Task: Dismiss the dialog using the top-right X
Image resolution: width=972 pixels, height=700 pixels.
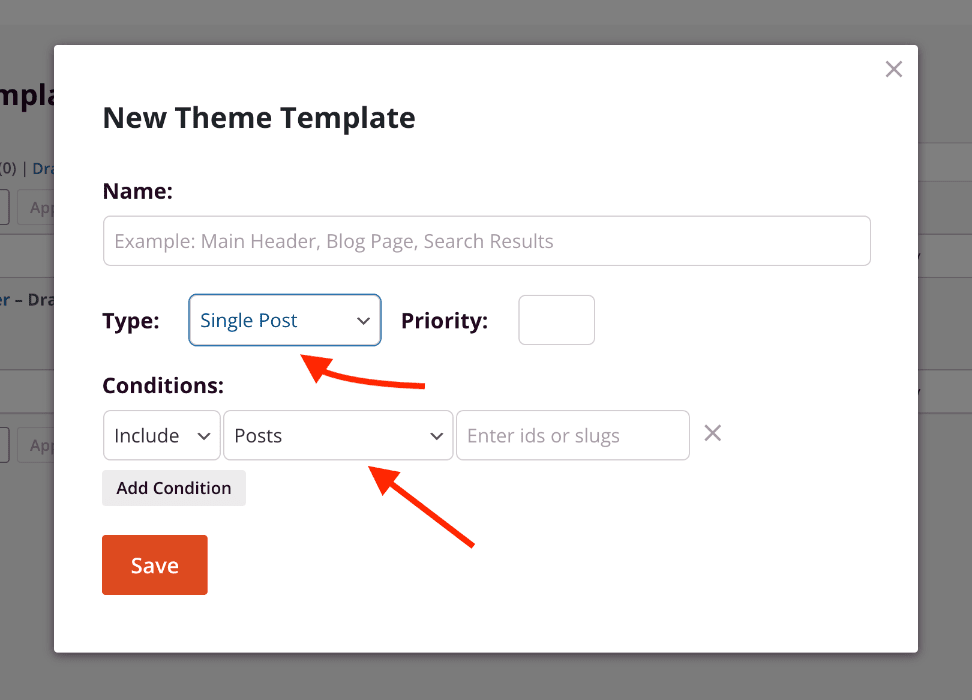Action: [893, 69]
